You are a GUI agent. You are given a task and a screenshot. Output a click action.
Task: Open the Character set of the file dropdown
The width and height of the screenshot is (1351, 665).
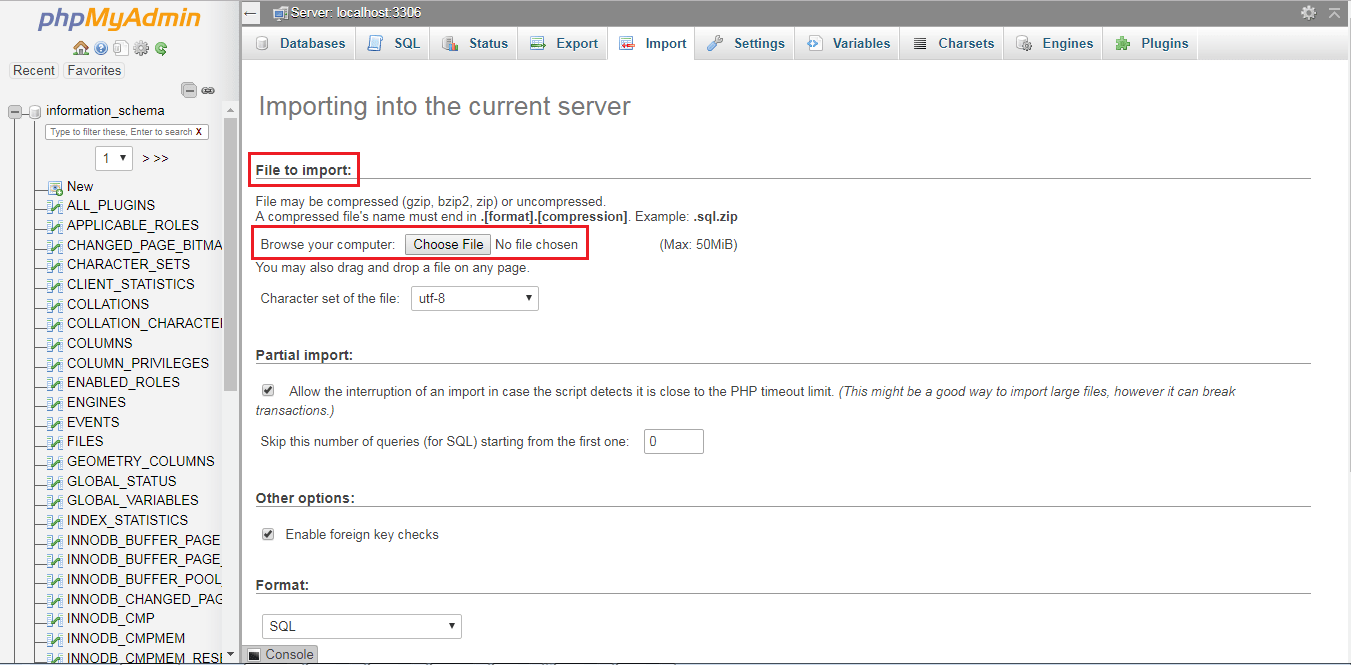pos(474,298)
